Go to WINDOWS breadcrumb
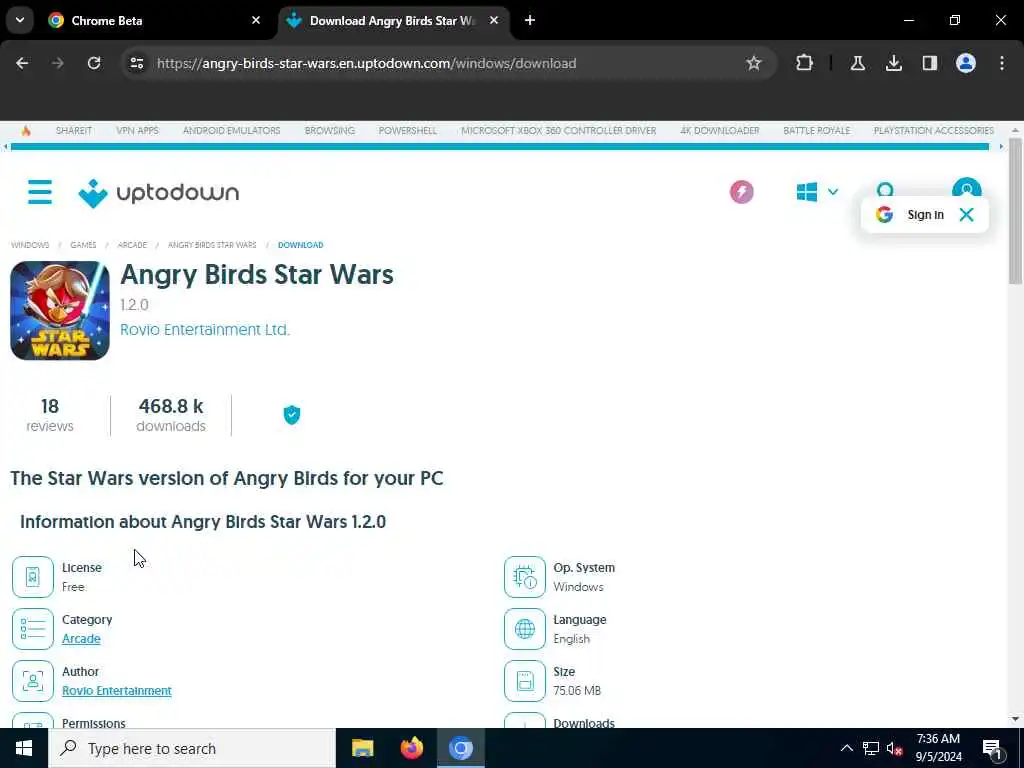1024x768 pixels. tap(30, 245)
